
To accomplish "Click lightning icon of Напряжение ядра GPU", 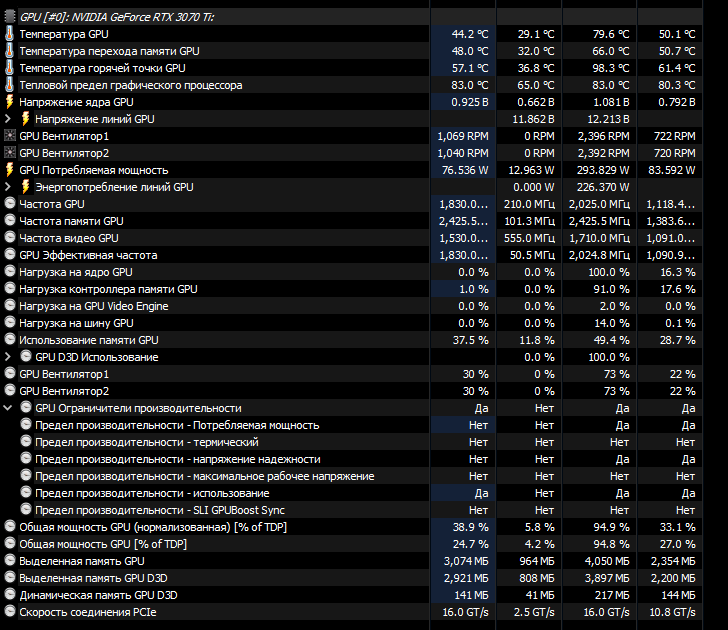I will (x=9, y=102).
